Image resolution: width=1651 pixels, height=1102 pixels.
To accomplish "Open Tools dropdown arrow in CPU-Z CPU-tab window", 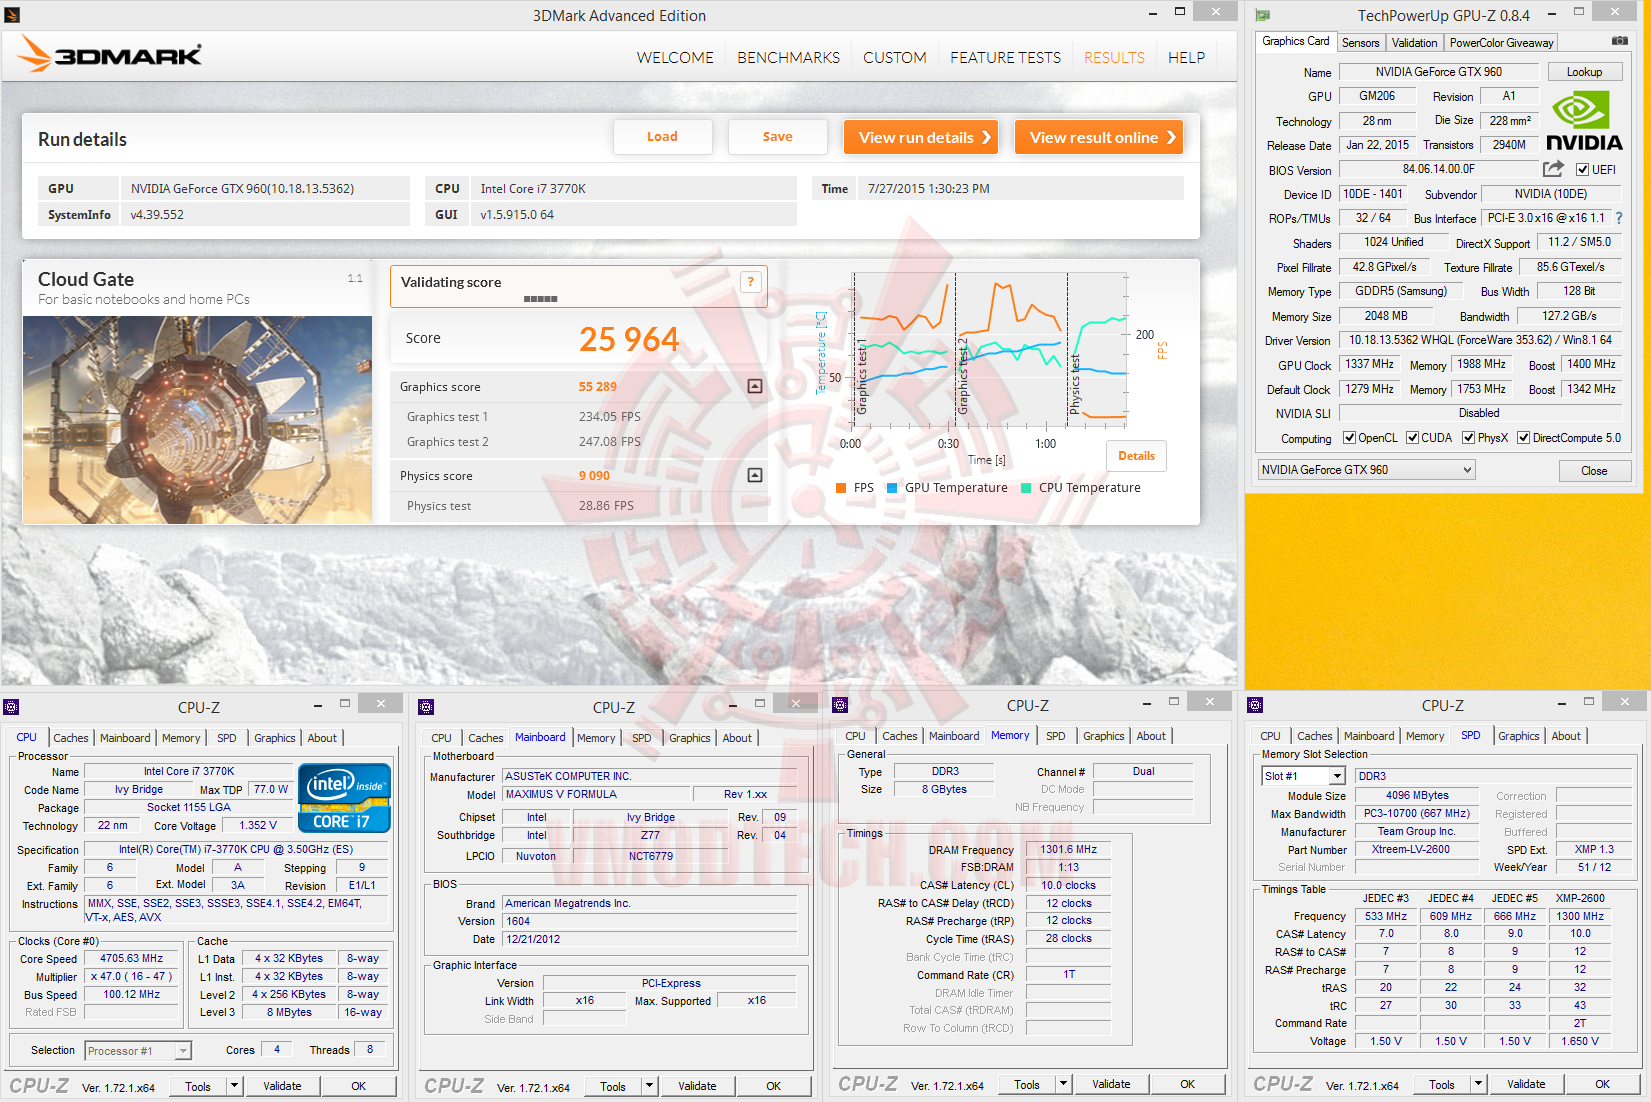I will click(x=234, y=1086).
